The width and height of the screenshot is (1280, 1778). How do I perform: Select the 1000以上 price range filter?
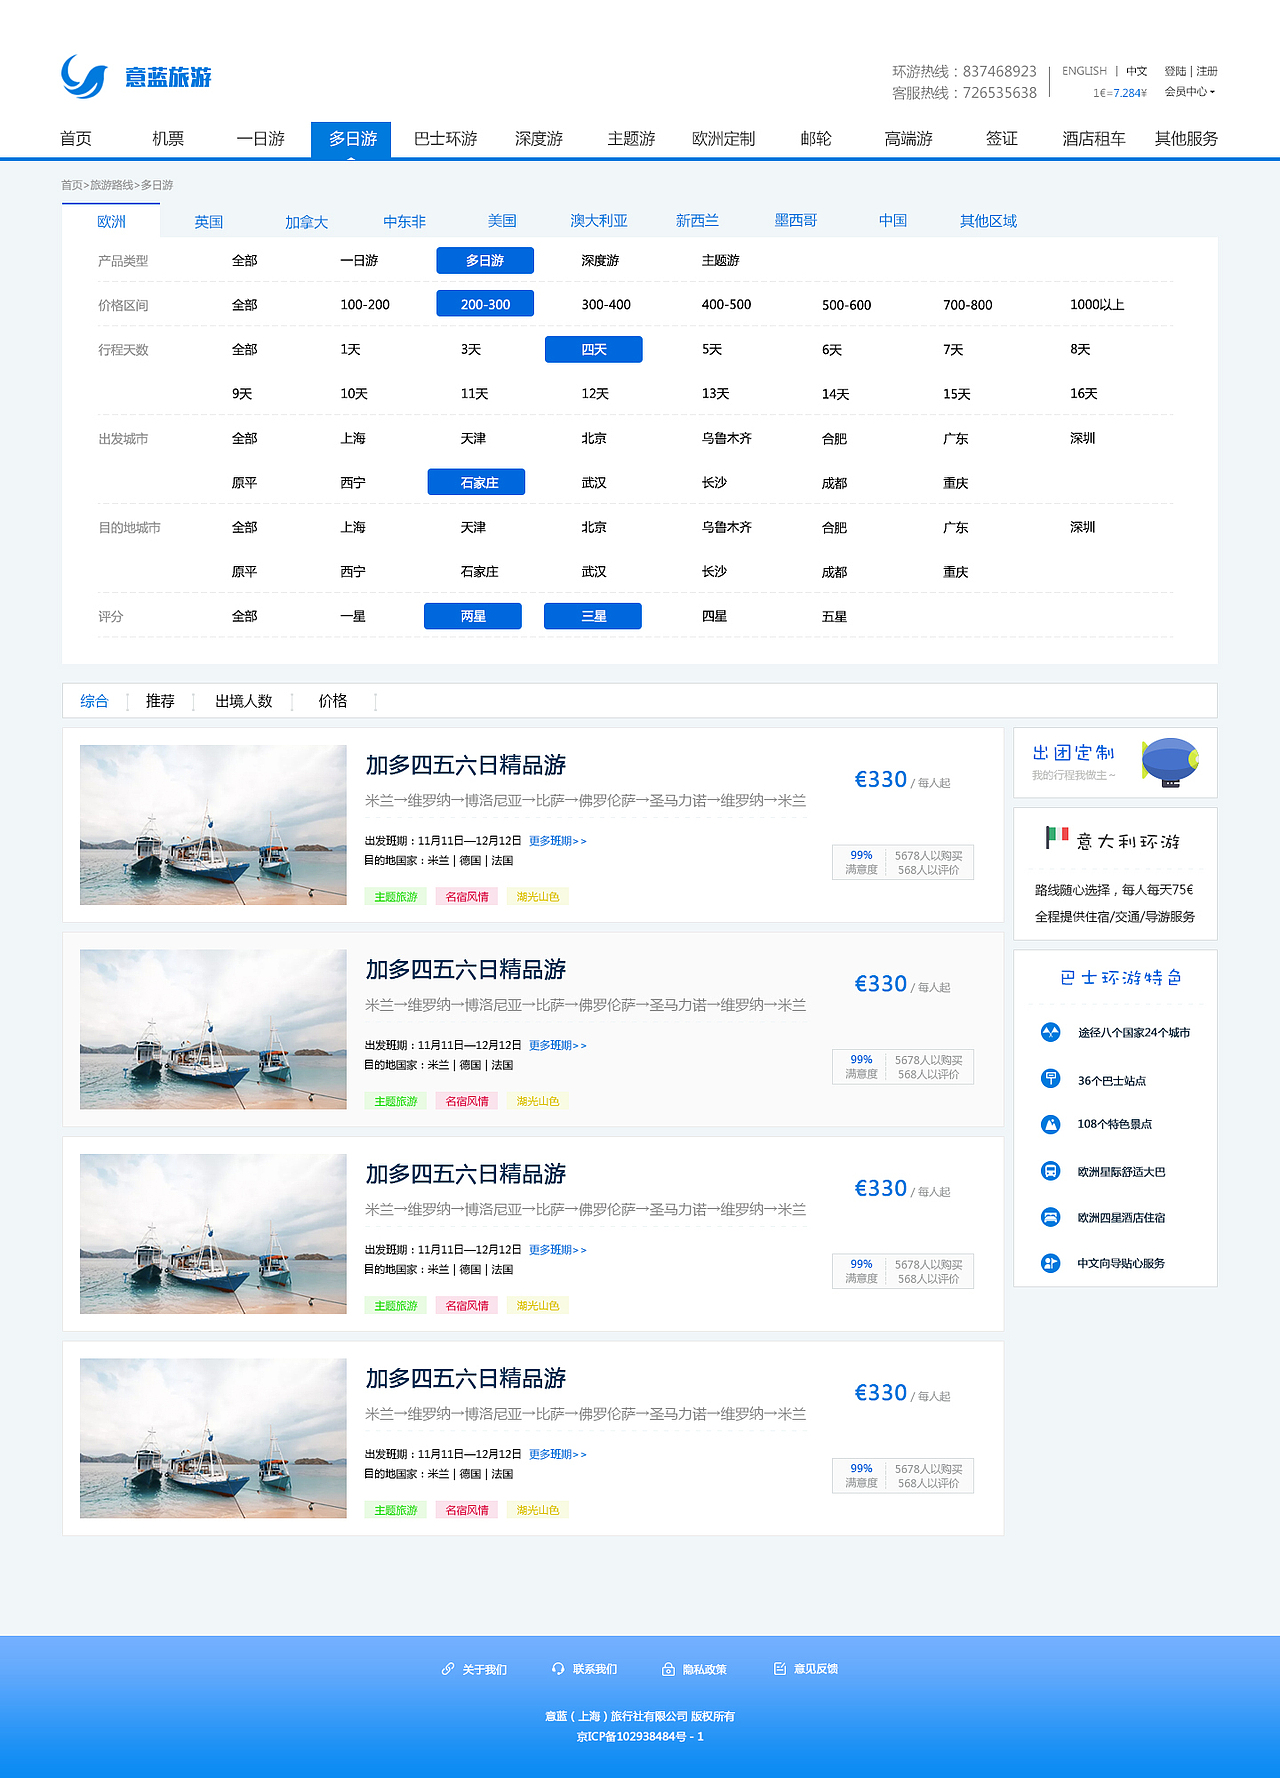[1097, 304]
